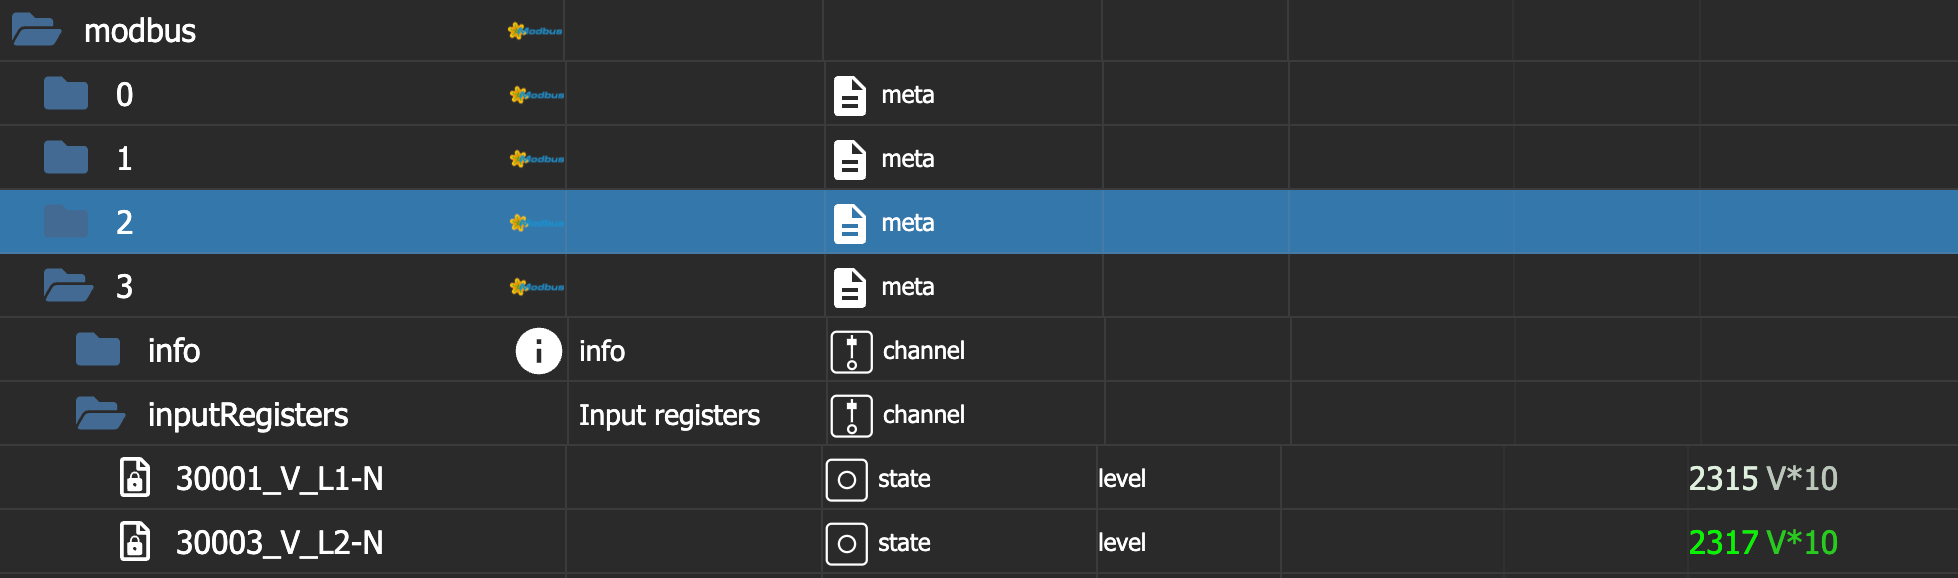1958x578 pixels.
Task: Collapse the open folder 3
Action: click(68, 286)
